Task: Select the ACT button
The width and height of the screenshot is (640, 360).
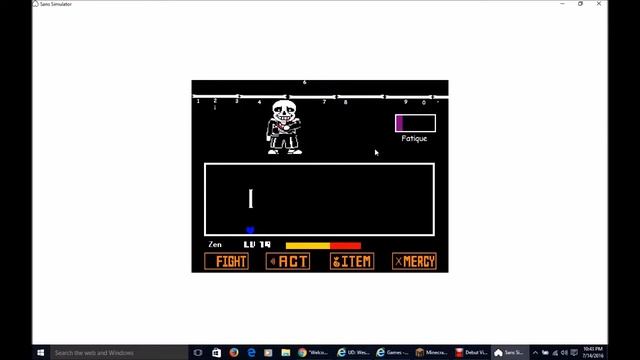Action: [x=288, y=261]
